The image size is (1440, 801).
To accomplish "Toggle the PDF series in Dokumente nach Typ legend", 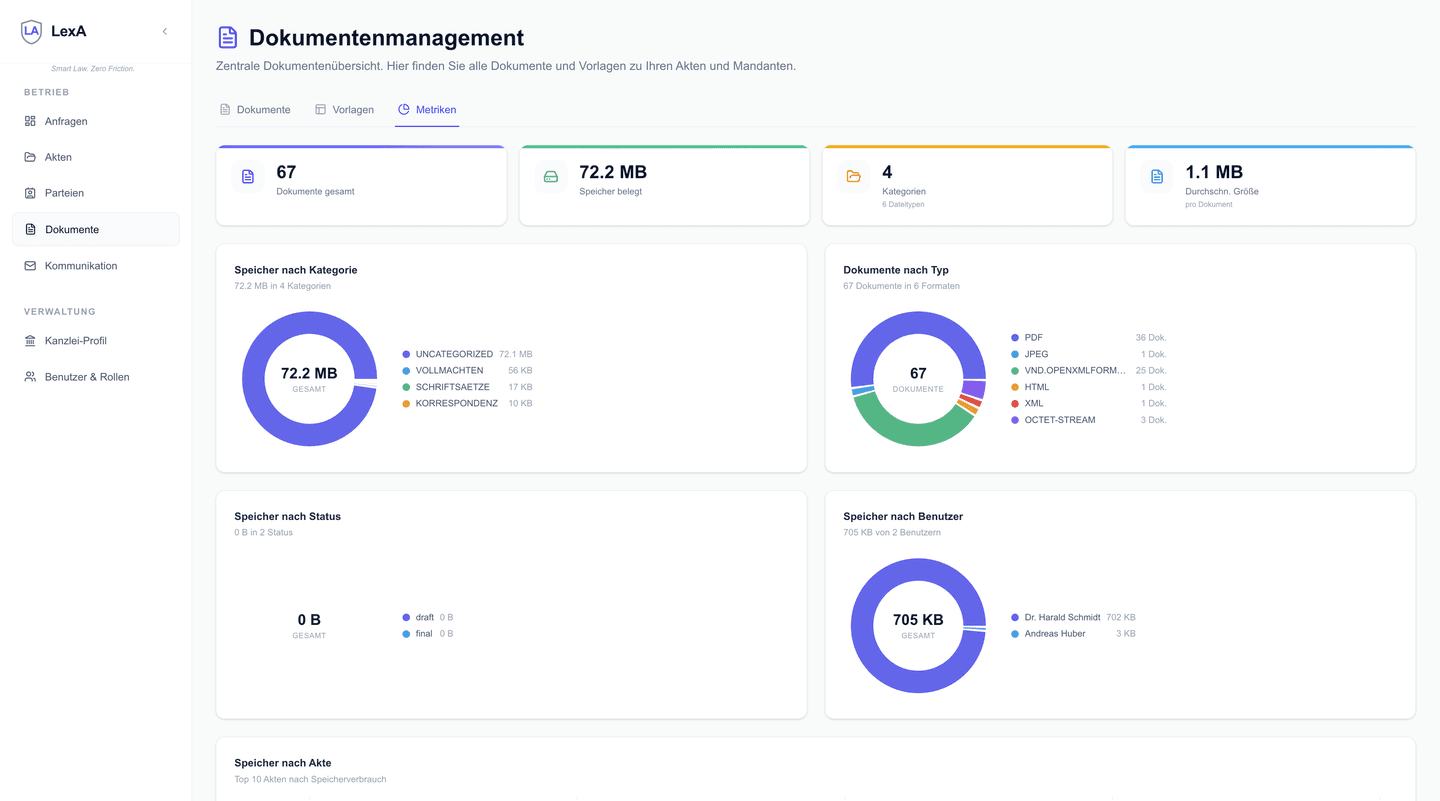I will [x=1032, y=337].
